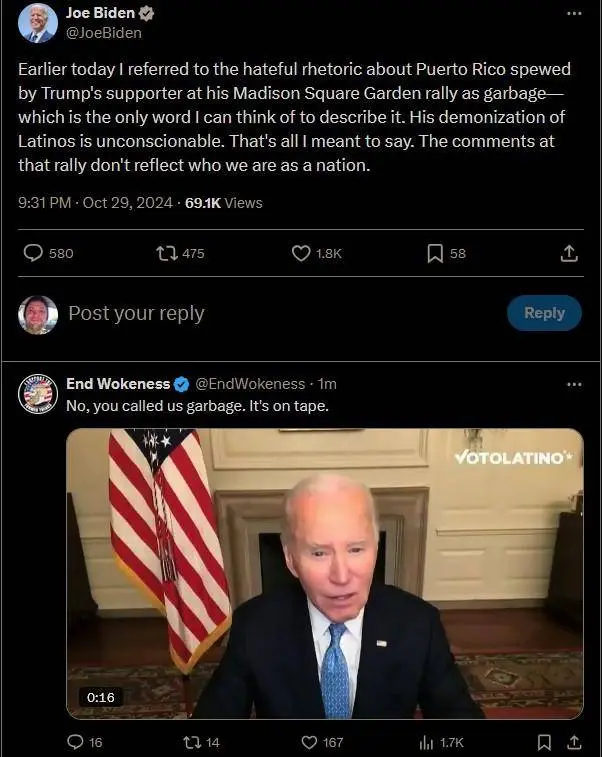Image resolution: width=602 pixels, height=757 pixels.
Task: View analytics for End Wokeness reply
Action: pyautogui.click(x=426, y=742)
